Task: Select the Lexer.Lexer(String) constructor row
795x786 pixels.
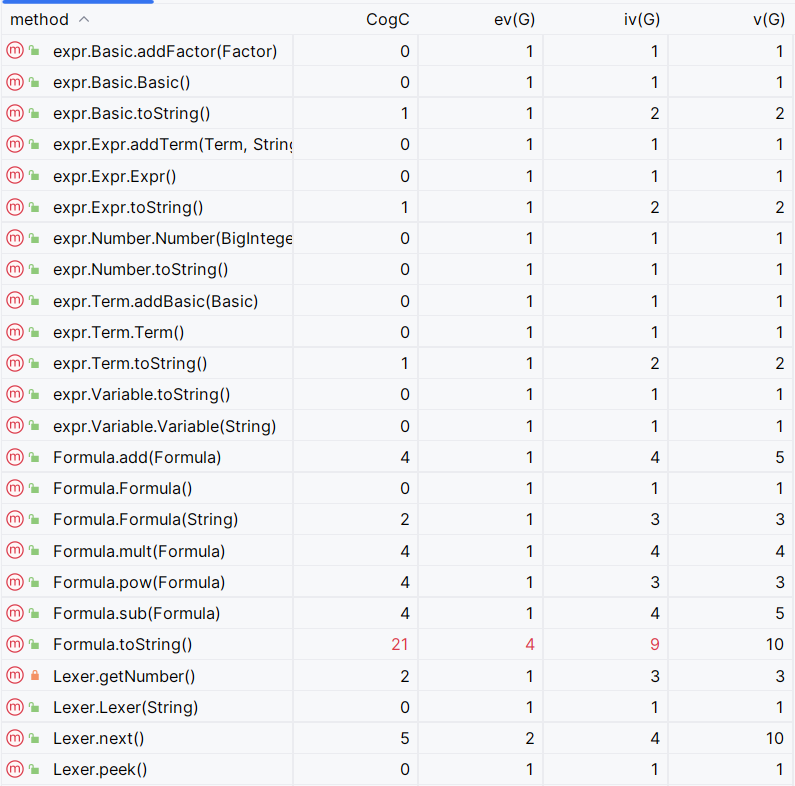Action: 125,708
